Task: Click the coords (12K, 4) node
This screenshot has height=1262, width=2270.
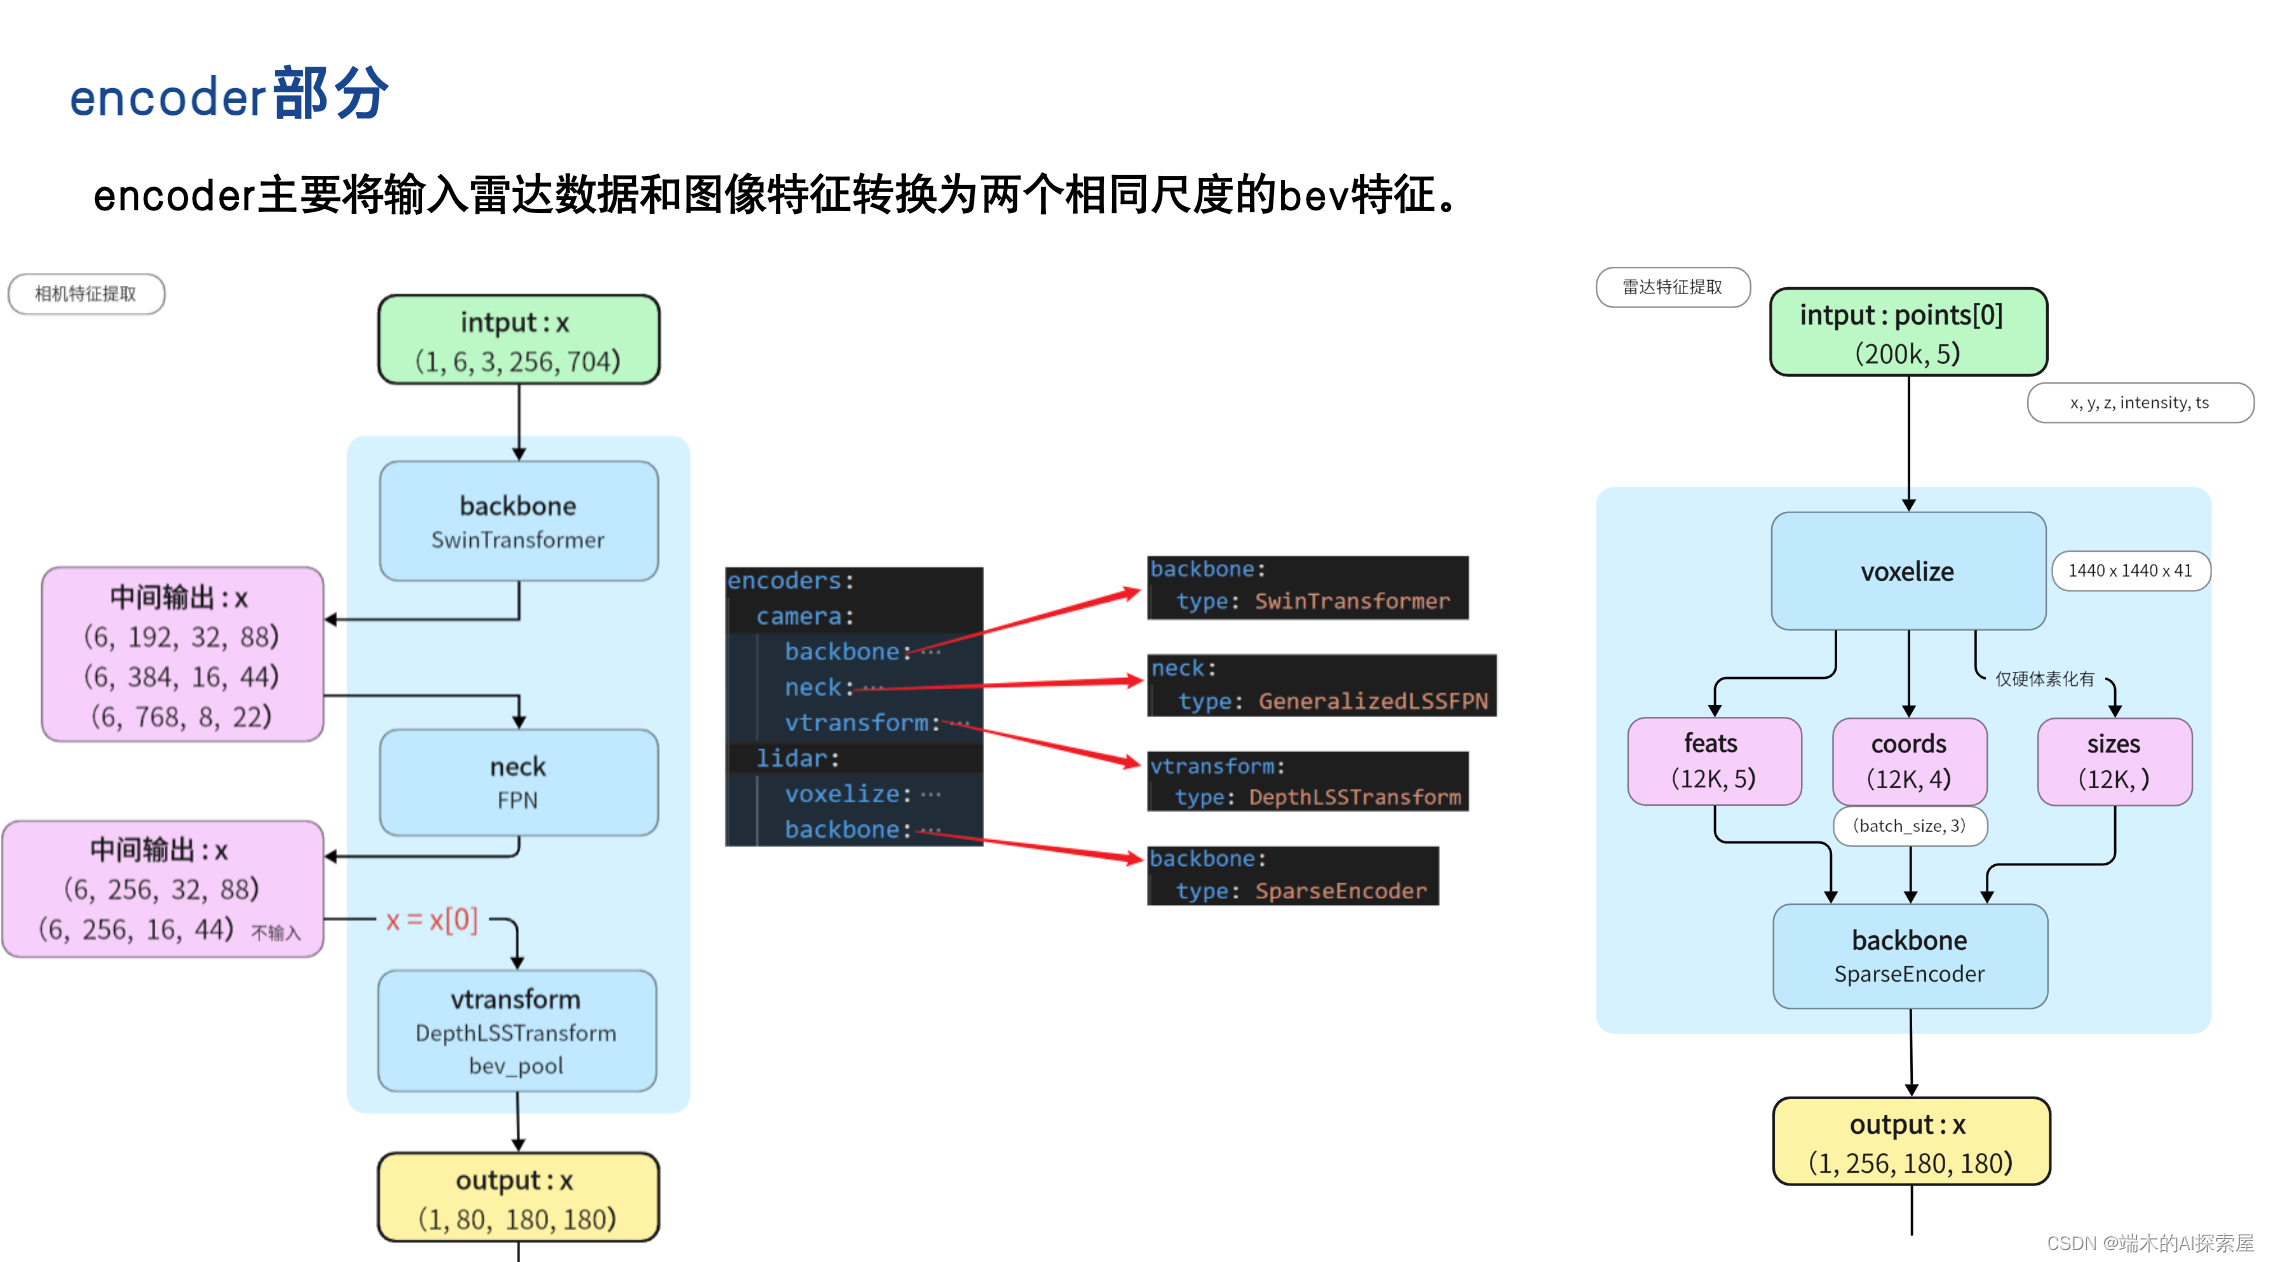Action: point(1908,761)
